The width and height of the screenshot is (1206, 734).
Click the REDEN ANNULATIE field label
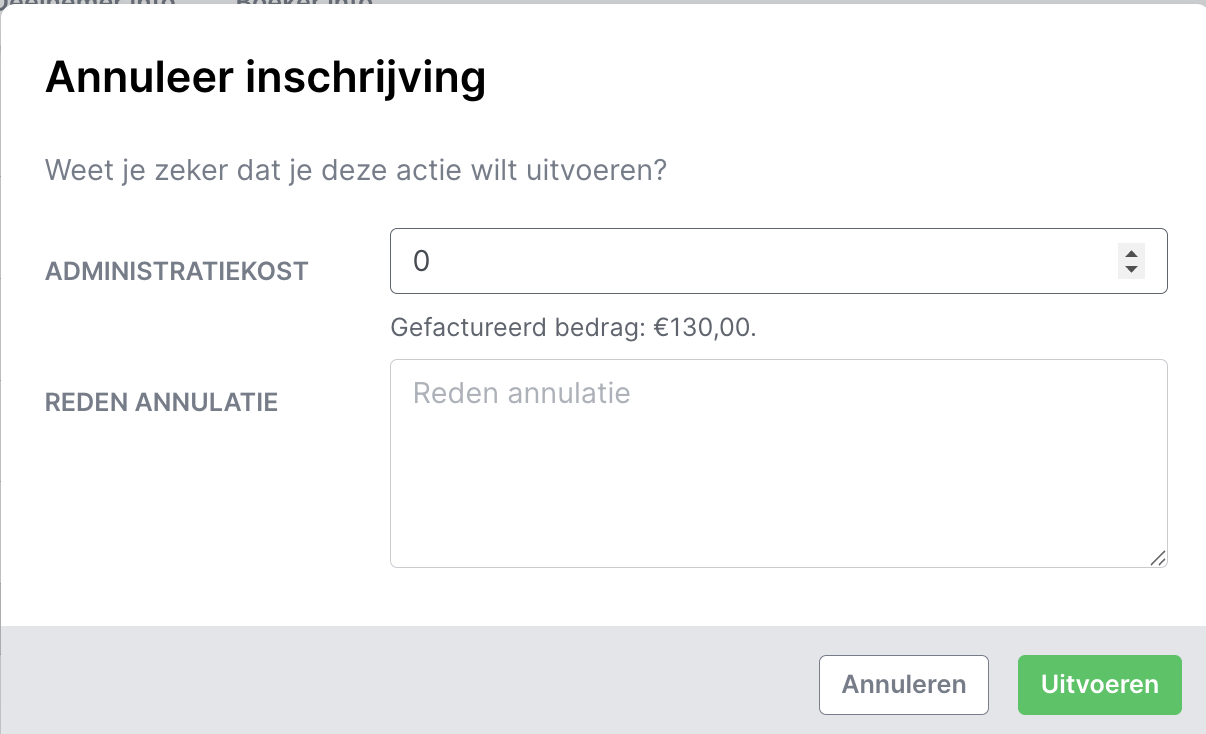161,402
